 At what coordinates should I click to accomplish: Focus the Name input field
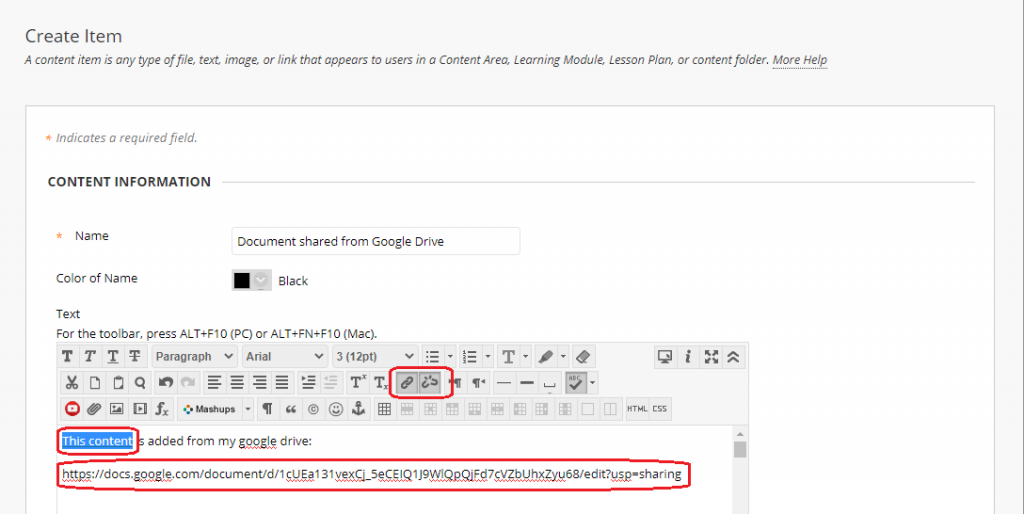[376, 241]
